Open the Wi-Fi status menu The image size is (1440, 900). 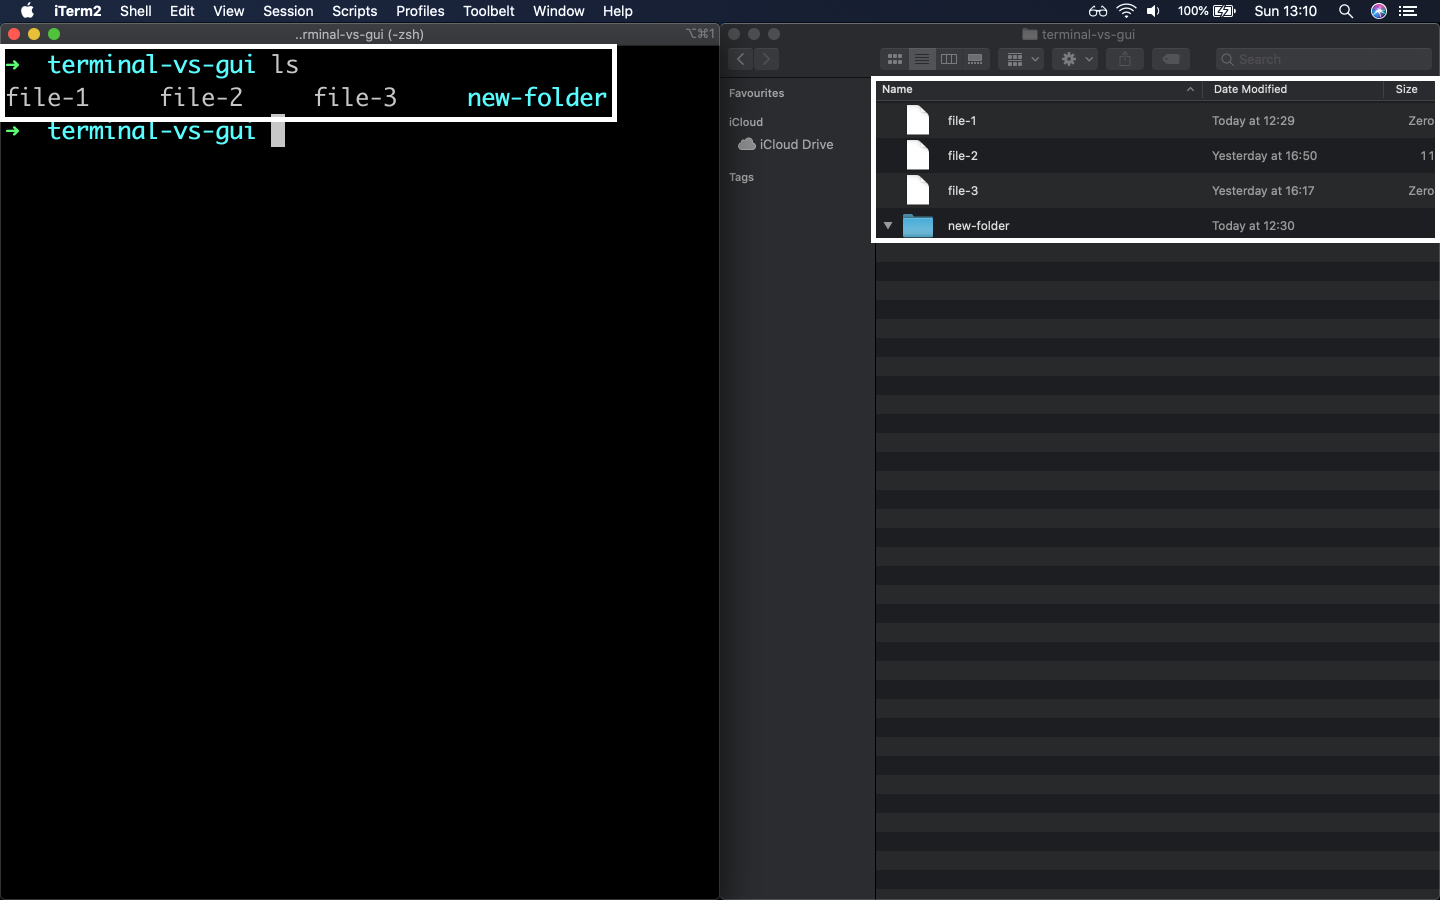1126,11
